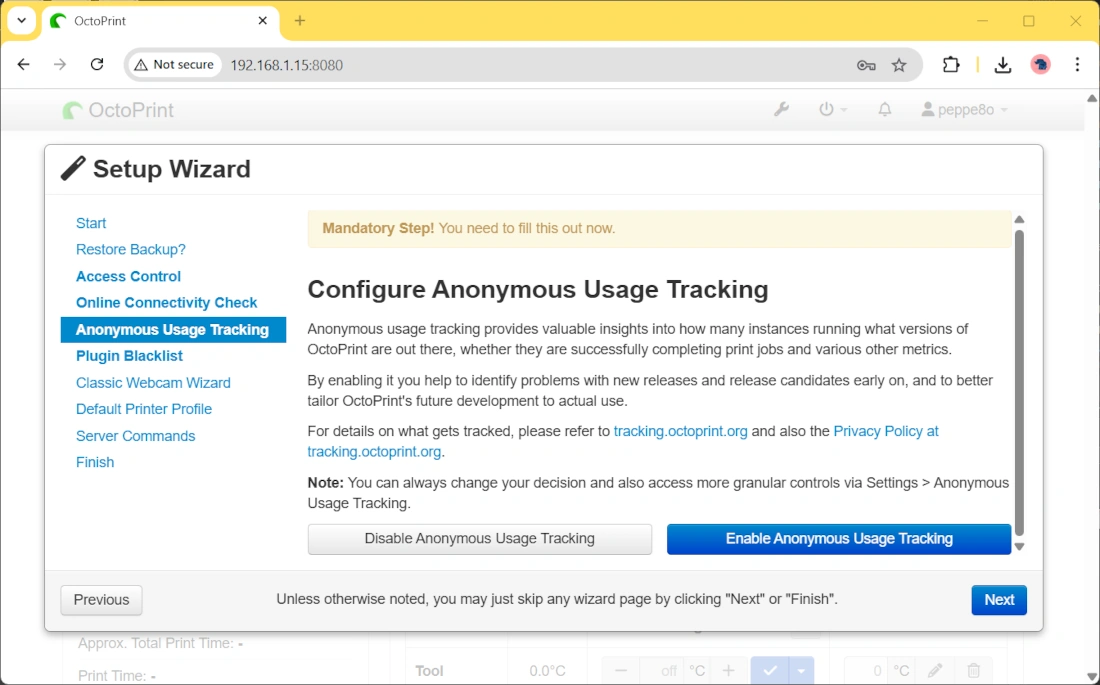Image resolution: width=1100 pixels, height=685 pixels.
Task: Click the Tool offset pencil icon
Action: pos(934,671)
